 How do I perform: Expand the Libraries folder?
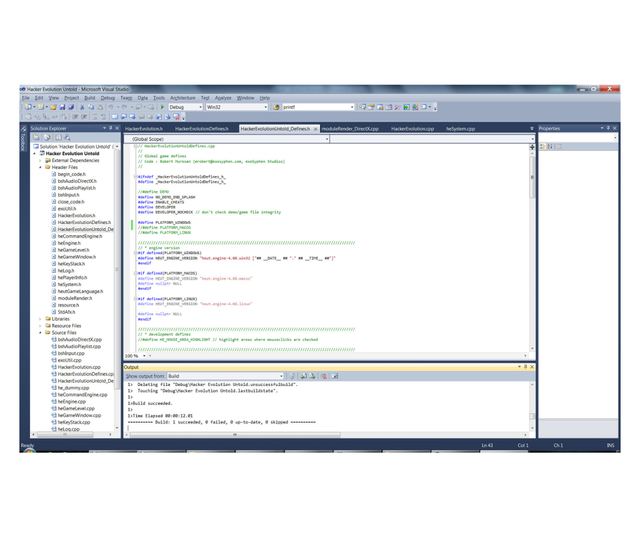tap(40, 319)
